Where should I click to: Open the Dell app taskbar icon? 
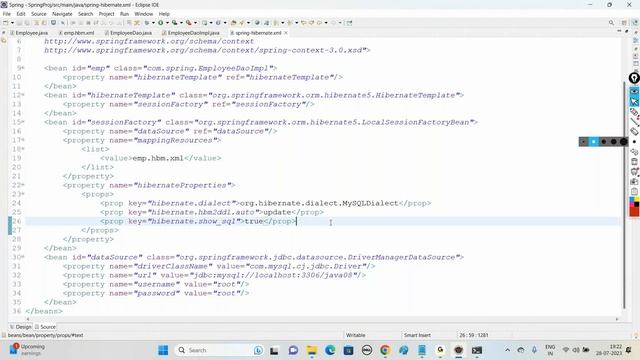click(367, 350)
